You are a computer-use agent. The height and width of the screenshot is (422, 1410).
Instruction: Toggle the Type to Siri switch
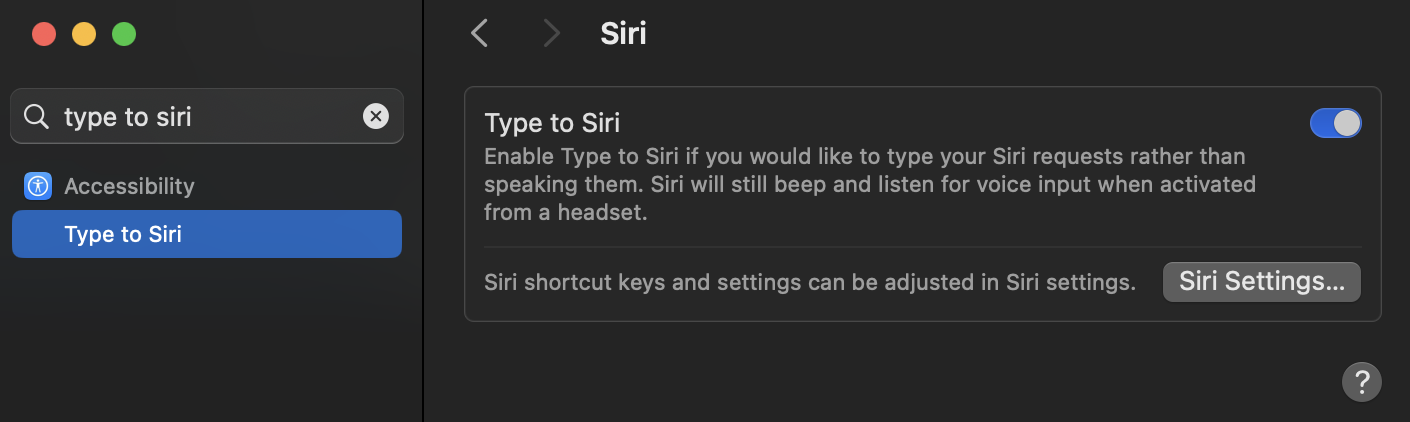point(1335,123)
